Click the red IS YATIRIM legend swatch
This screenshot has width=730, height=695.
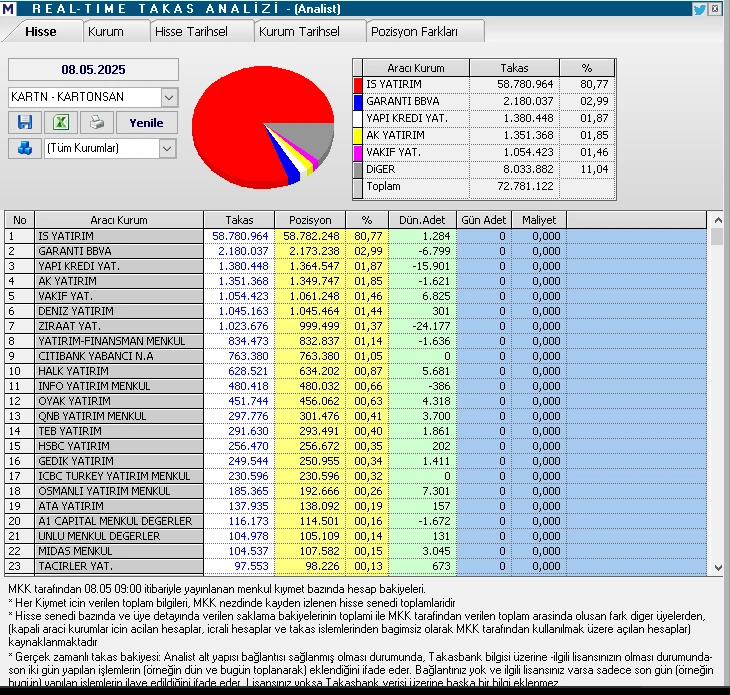(358, 85)
